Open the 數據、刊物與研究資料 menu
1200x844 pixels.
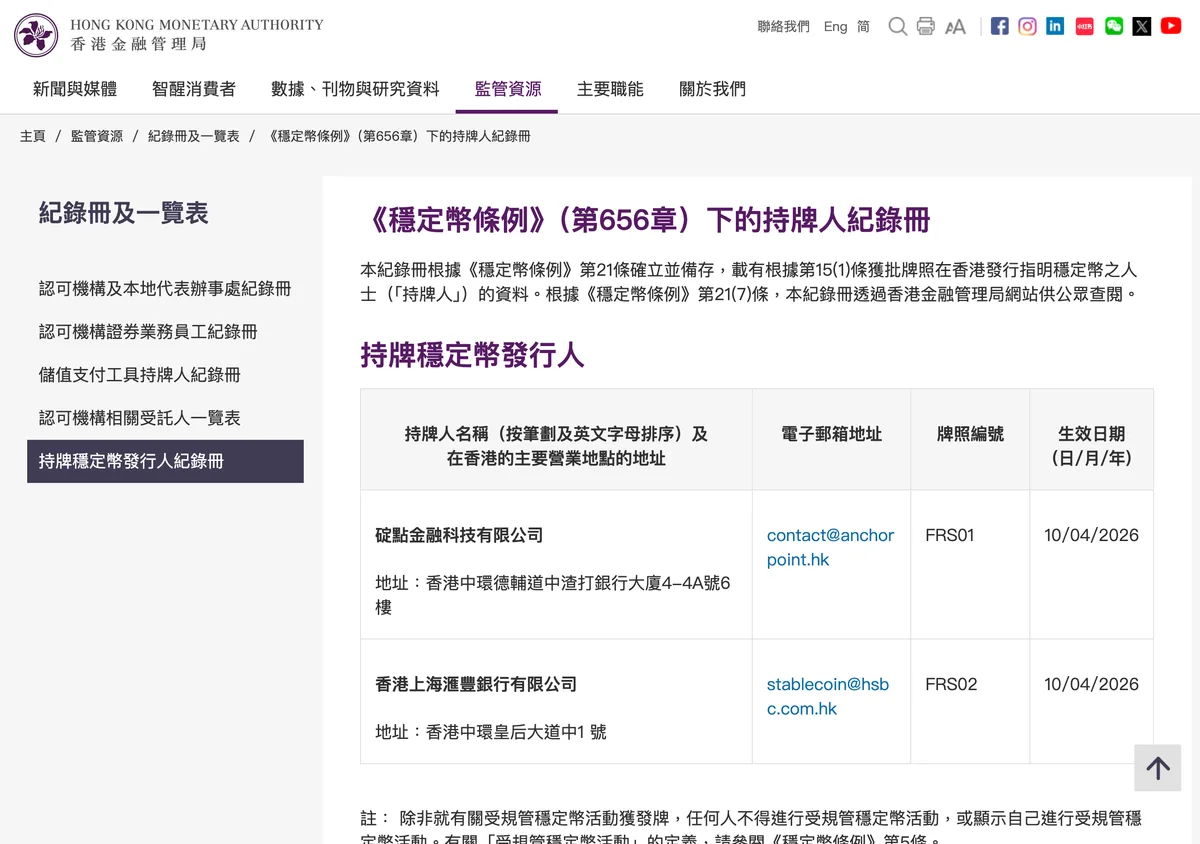355,89
